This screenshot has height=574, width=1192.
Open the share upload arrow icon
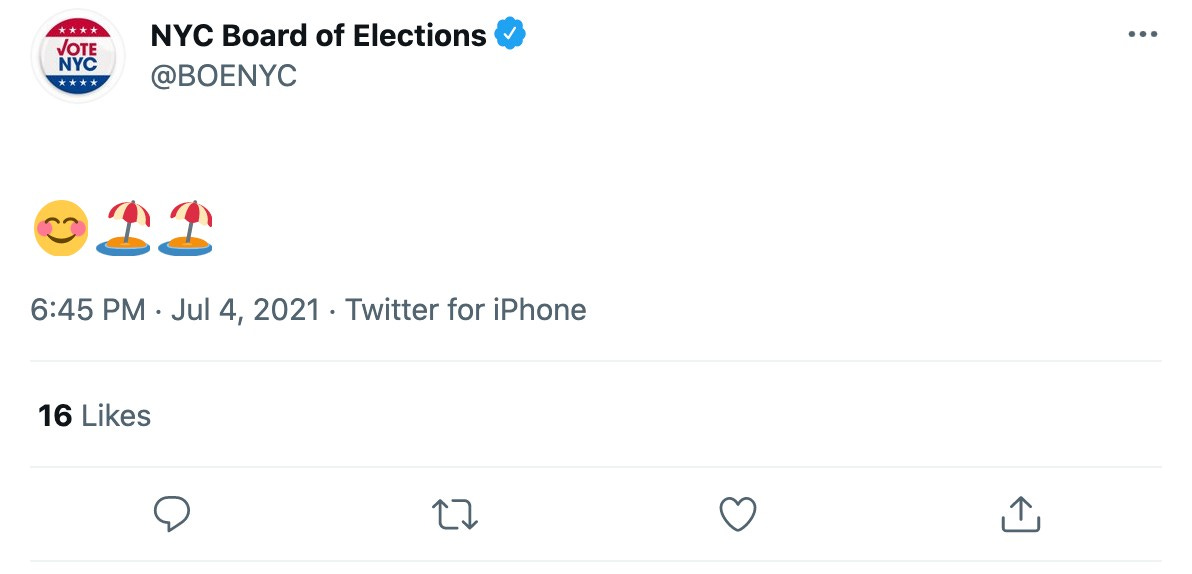click(x=1020, y=514)
